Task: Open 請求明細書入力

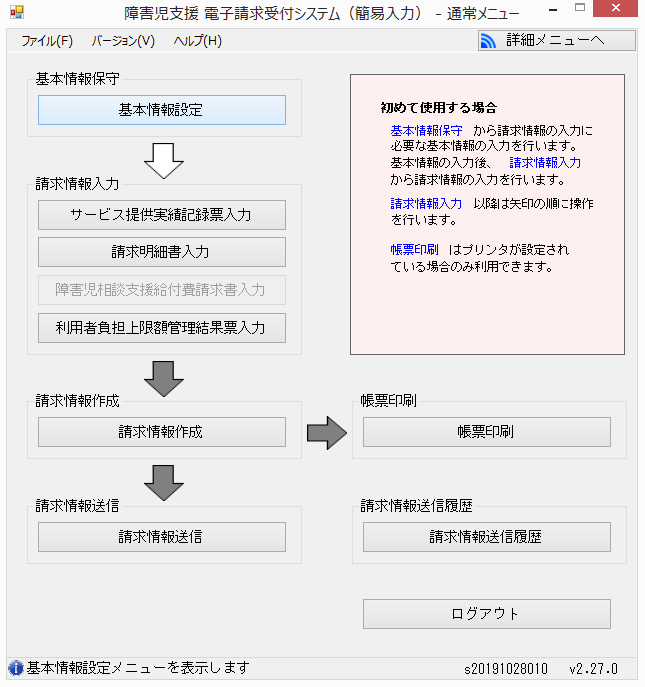Action: pyautogui.click(x=162, y=252)
